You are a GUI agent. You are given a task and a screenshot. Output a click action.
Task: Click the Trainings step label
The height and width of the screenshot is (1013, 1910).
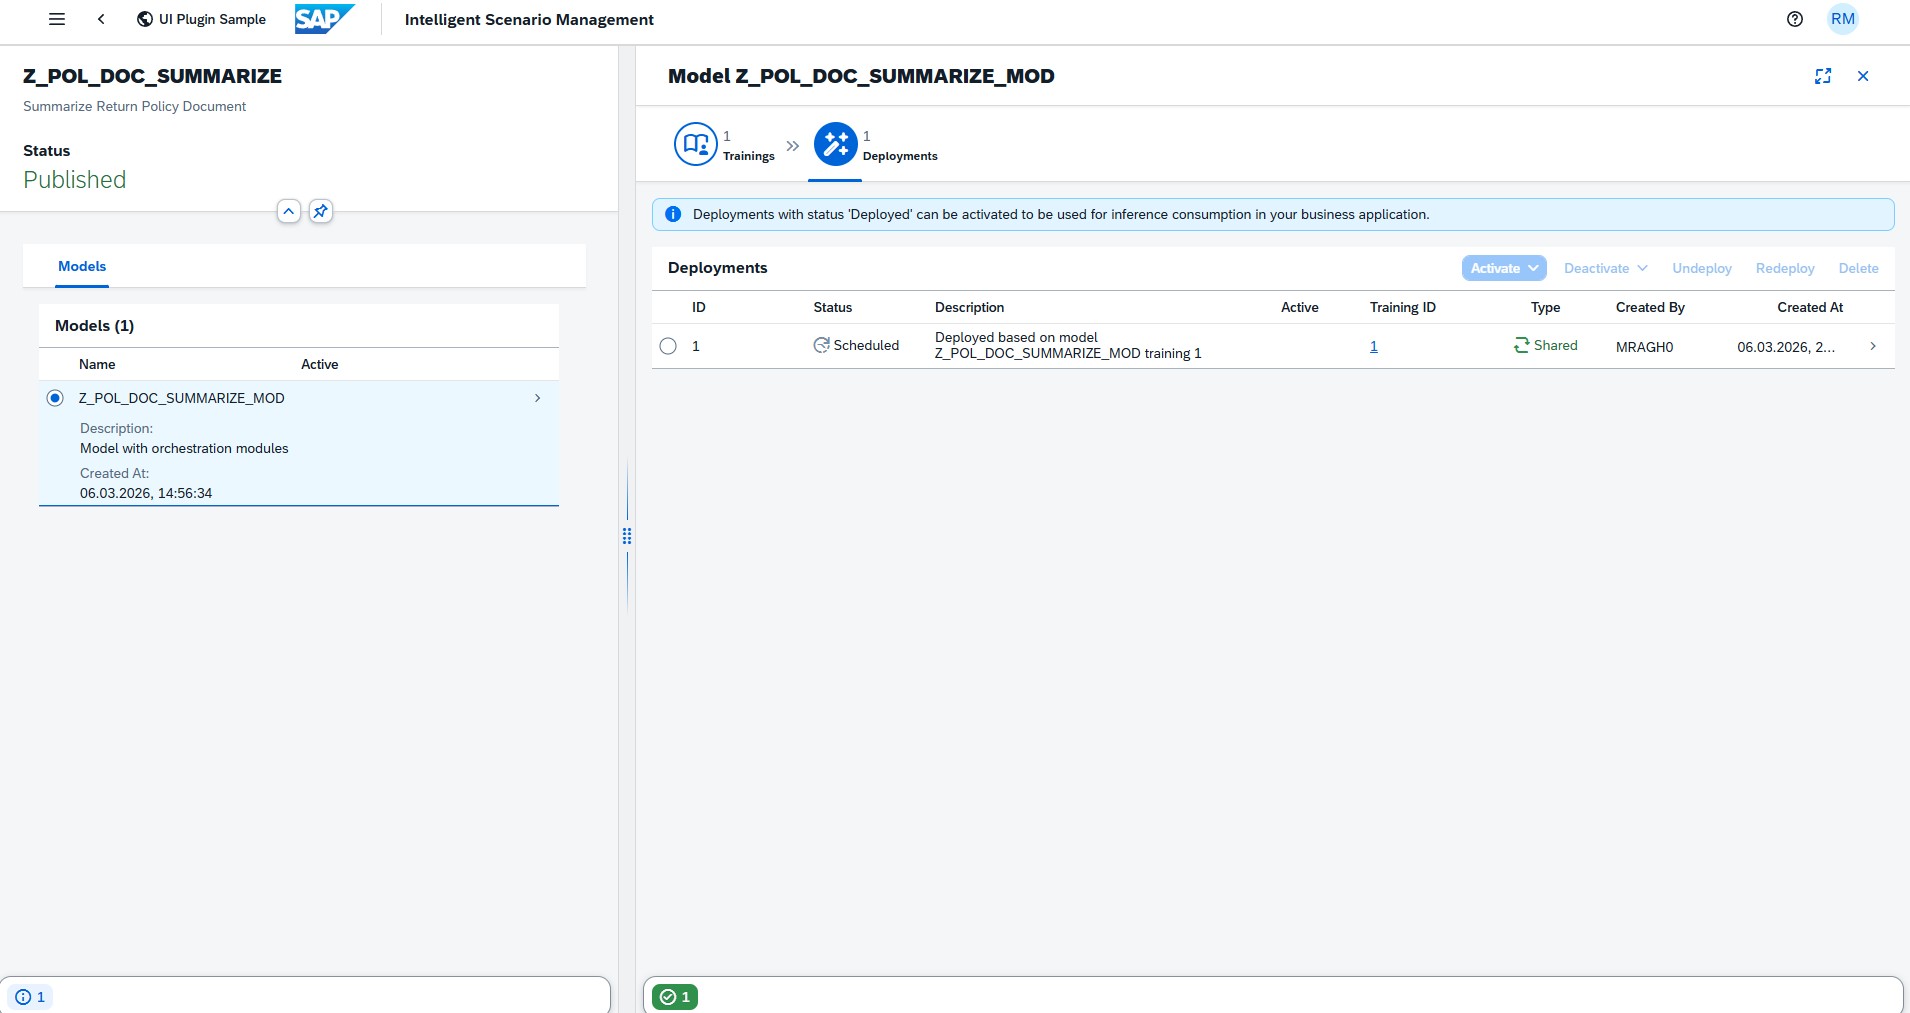(749, 156)
